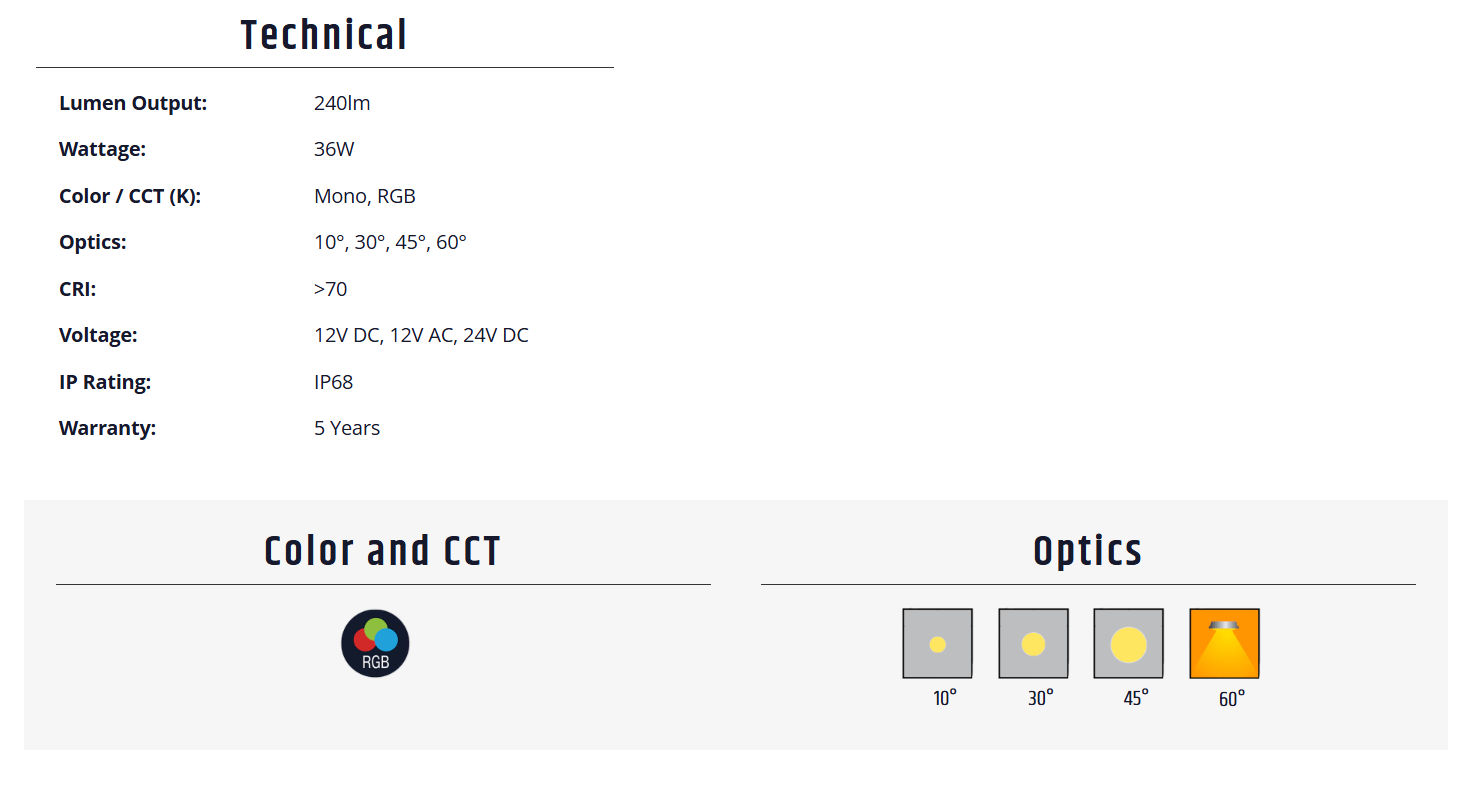Select the "12V DC, 12V AC, 24V DC" text
Viewport: 1475px width, 786px height.
pyautogui.click(x=421, y=335)
